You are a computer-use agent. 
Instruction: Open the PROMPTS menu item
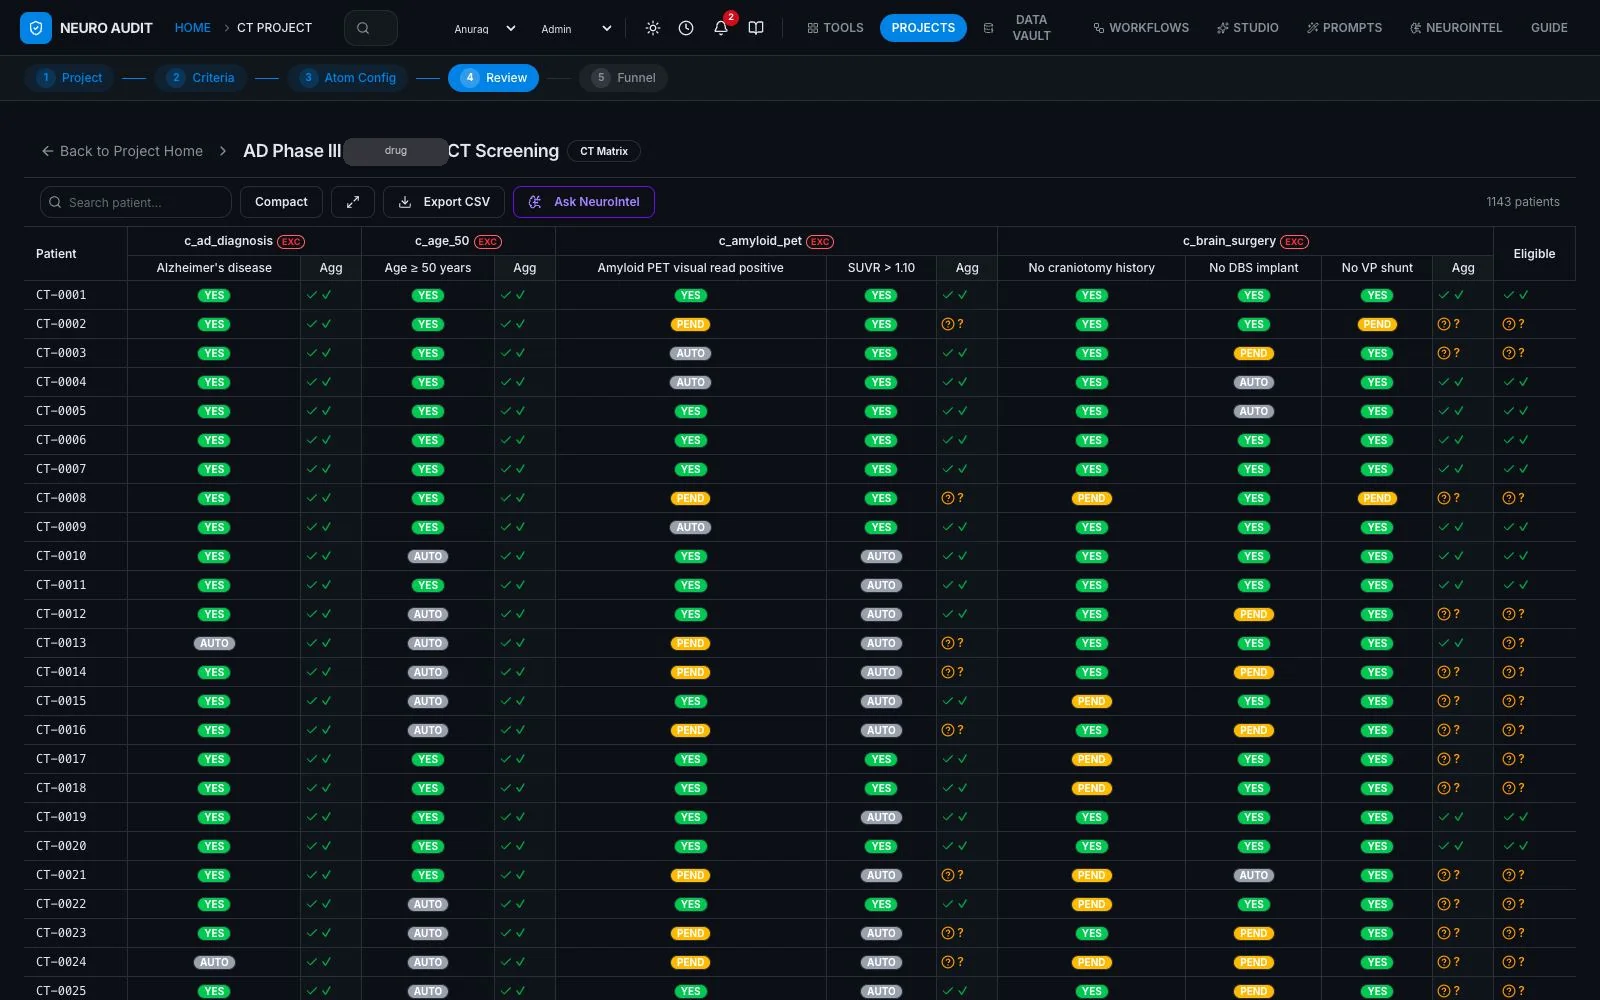[x=1344, y=28]
